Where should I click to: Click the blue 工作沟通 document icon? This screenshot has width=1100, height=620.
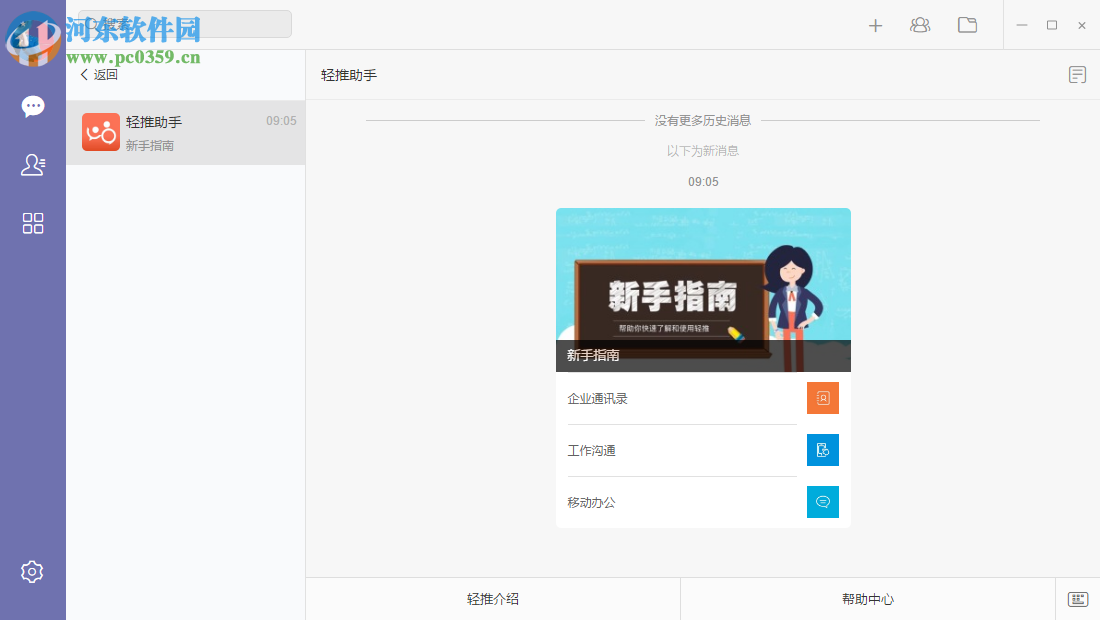pos(822,450)
